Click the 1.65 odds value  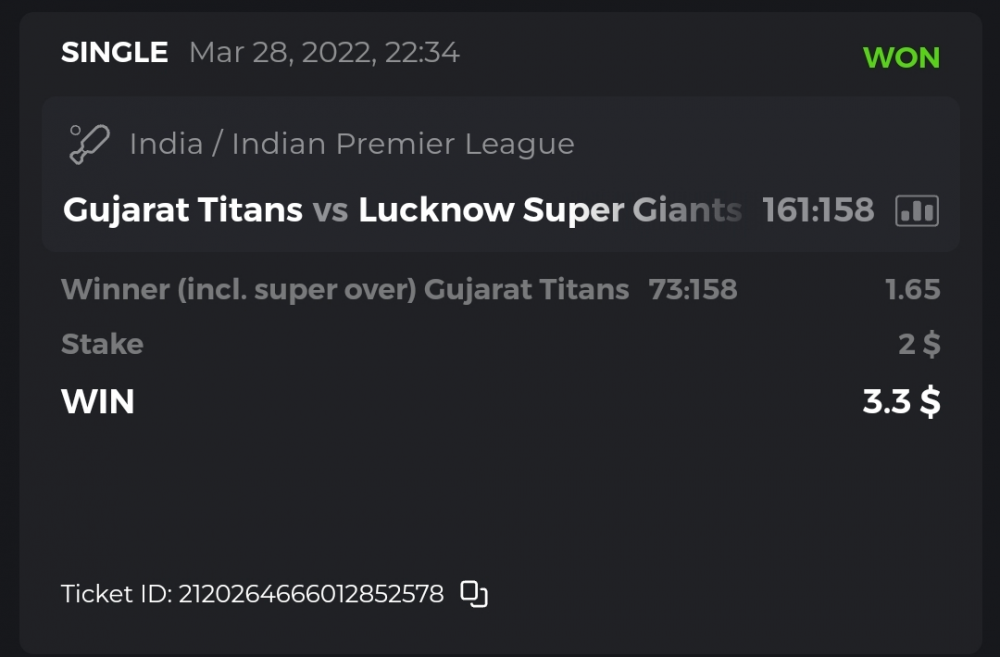coord(912,290)
